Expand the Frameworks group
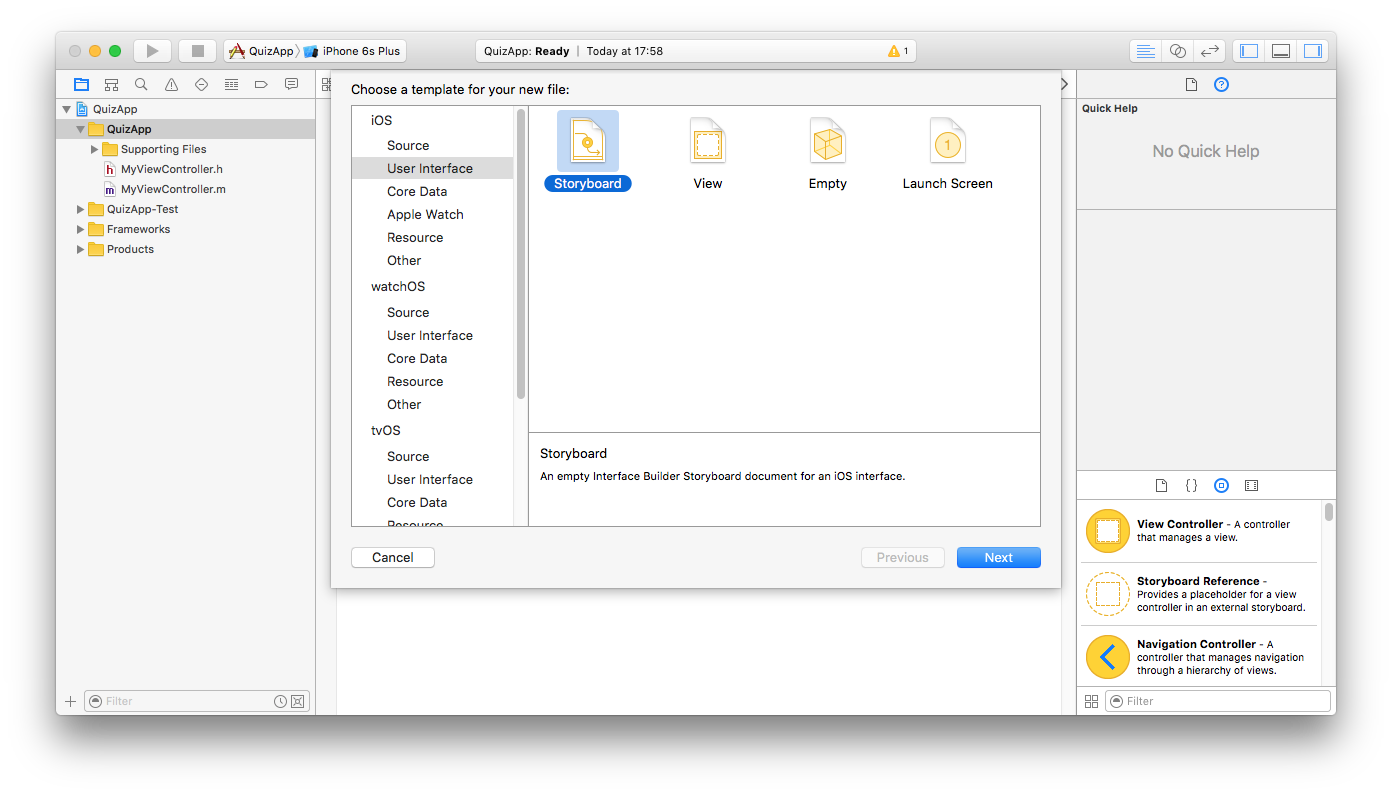Image resolution: width=1392 pixels, height=795 pixels. [x=81, y=229]
